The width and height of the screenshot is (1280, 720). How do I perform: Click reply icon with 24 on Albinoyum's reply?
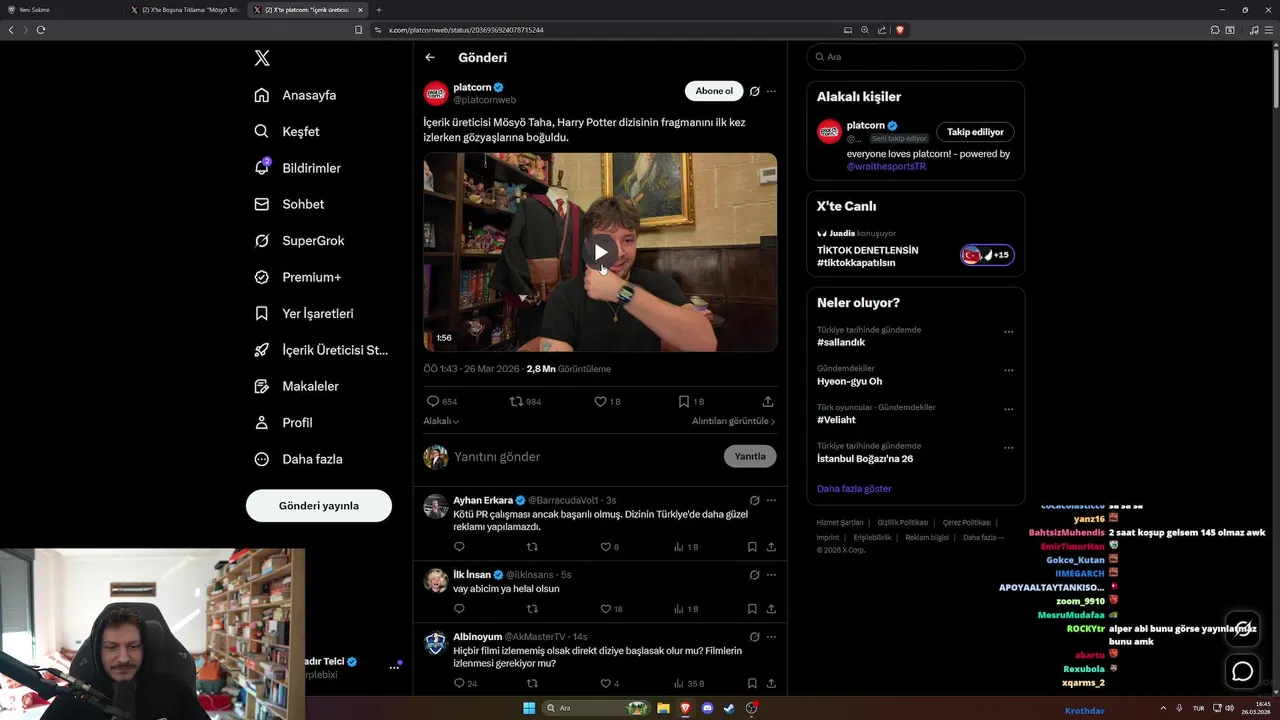click(x=459, y=684)
